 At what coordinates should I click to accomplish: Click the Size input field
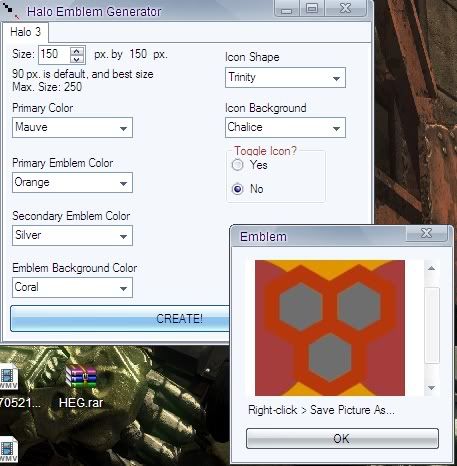click(x=54, y=55)
